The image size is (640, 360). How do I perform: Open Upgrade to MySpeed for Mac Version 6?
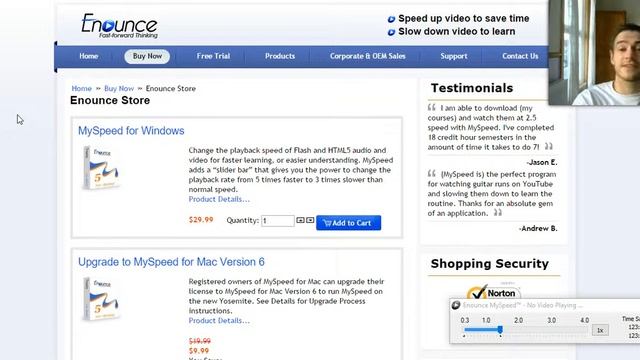click(x=171, y=262)
